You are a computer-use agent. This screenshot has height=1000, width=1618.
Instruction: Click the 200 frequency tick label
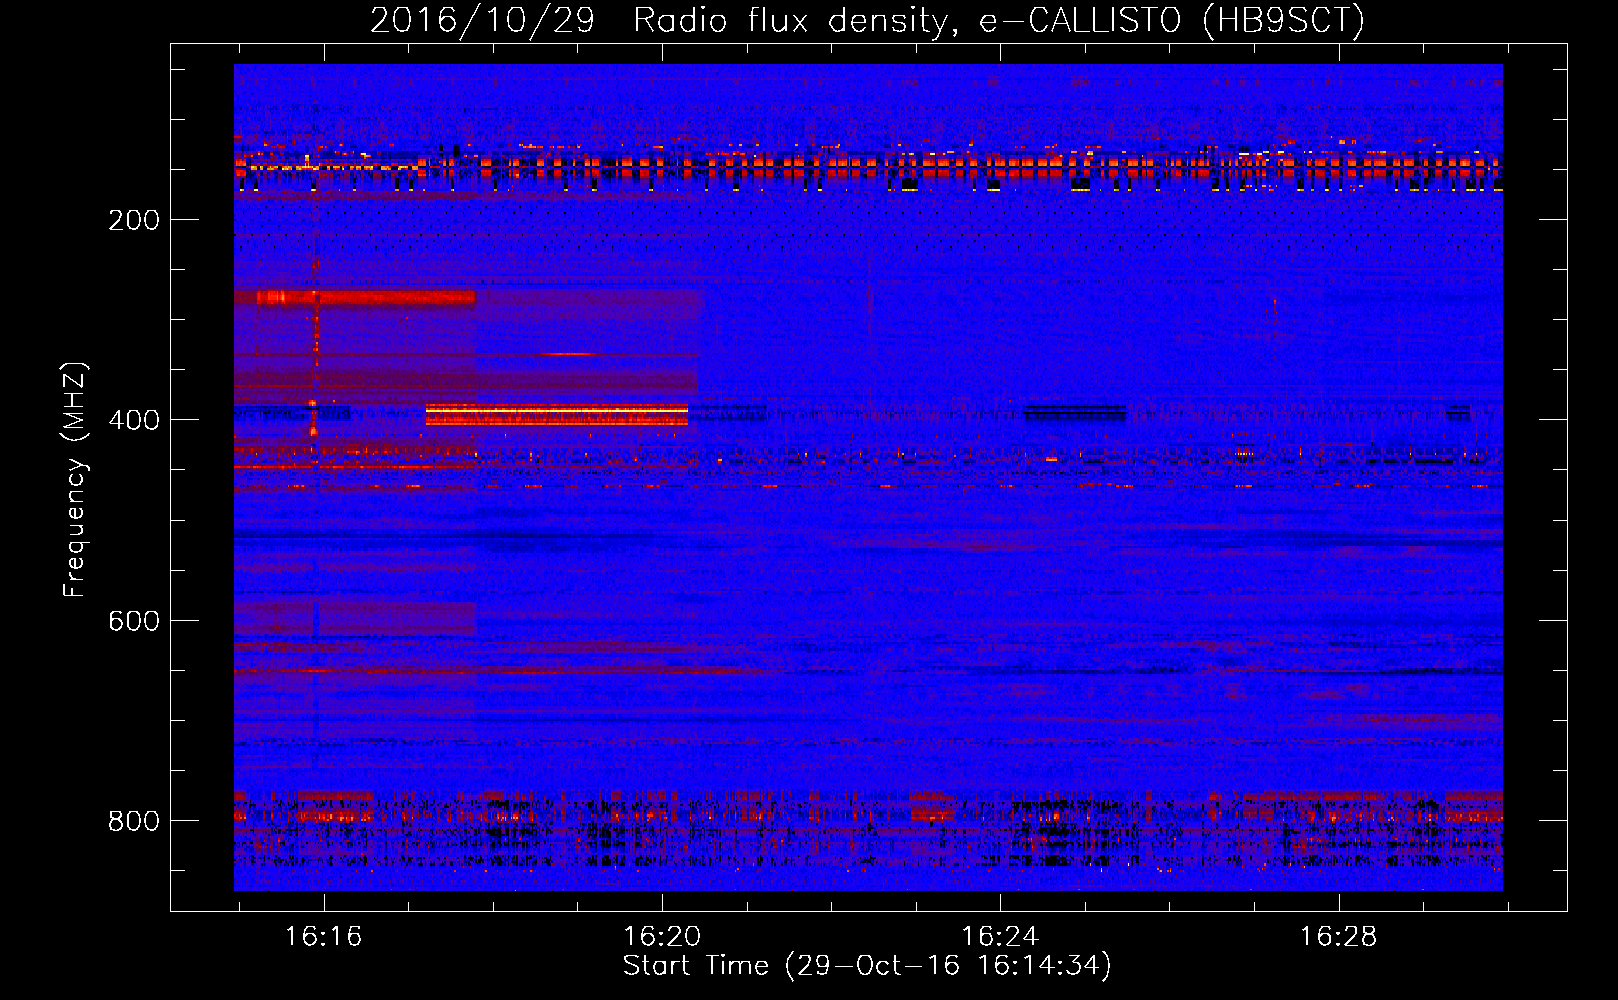click(x=133, y=220)
